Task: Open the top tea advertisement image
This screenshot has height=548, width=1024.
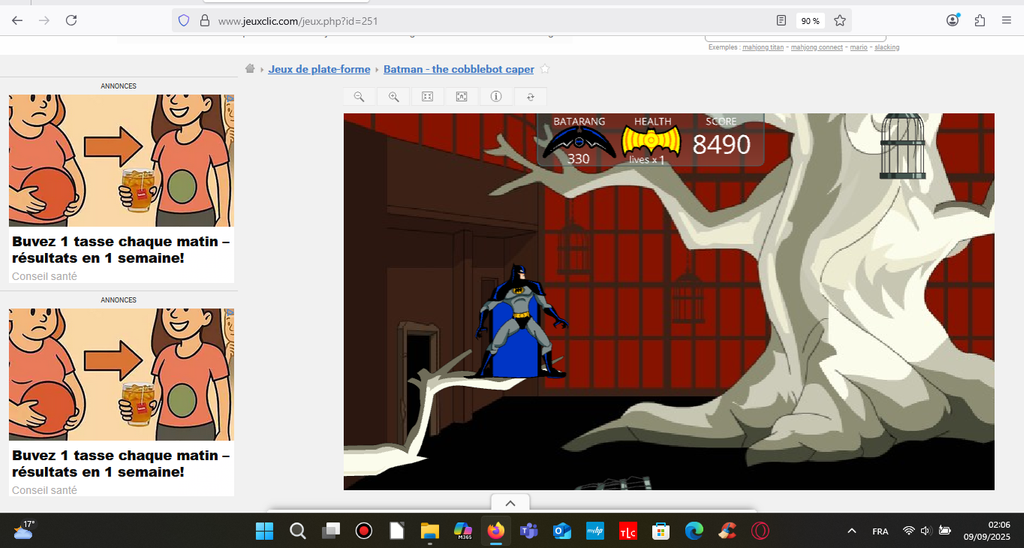Action: [x=121, y=161]
